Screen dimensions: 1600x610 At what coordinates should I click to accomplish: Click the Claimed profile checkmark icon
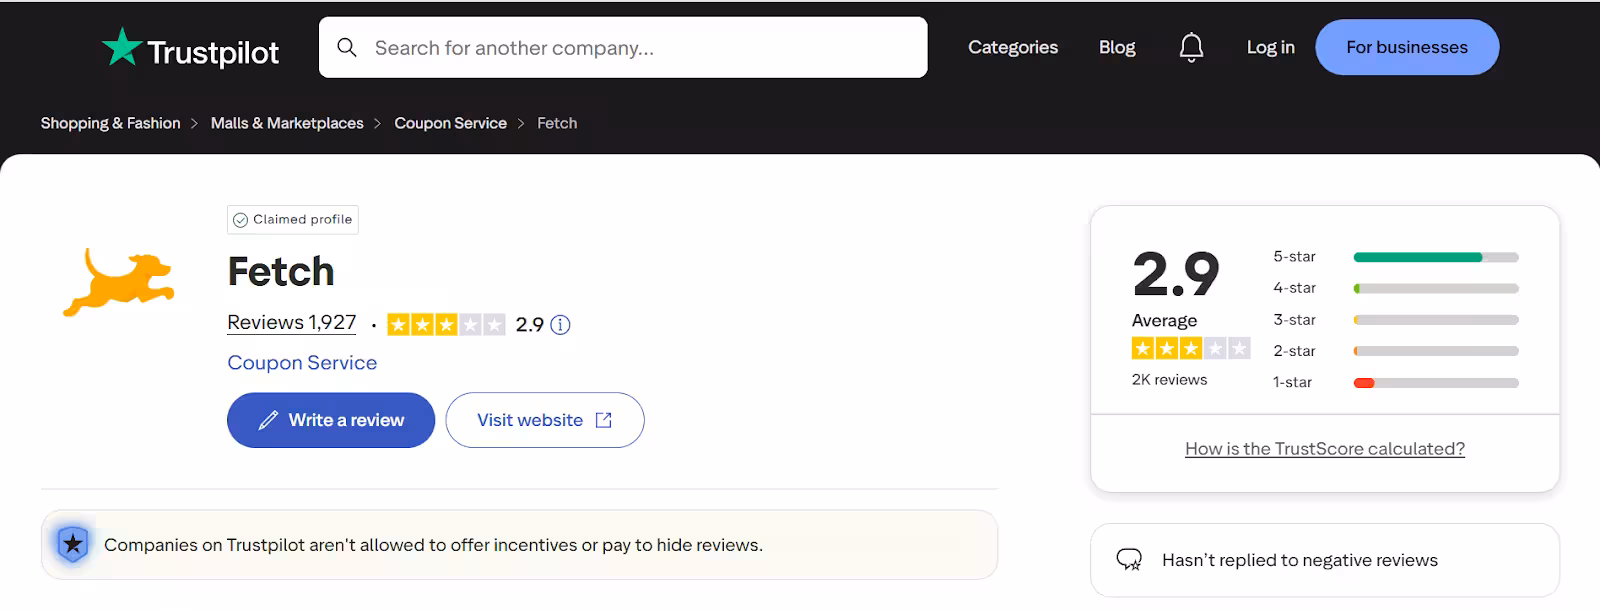[240, 220]
